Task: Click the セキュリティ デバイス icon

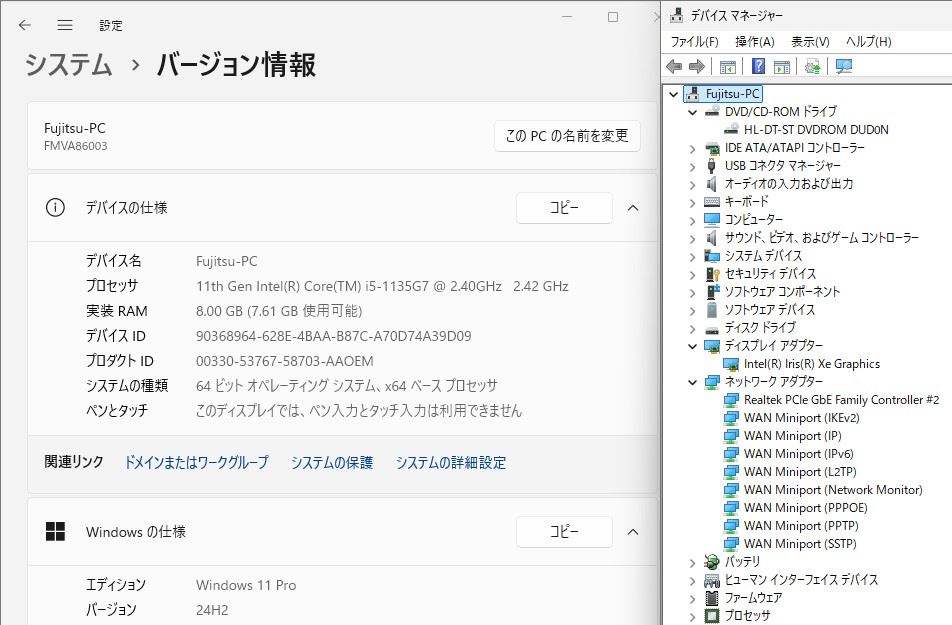Action: point(712,274)
